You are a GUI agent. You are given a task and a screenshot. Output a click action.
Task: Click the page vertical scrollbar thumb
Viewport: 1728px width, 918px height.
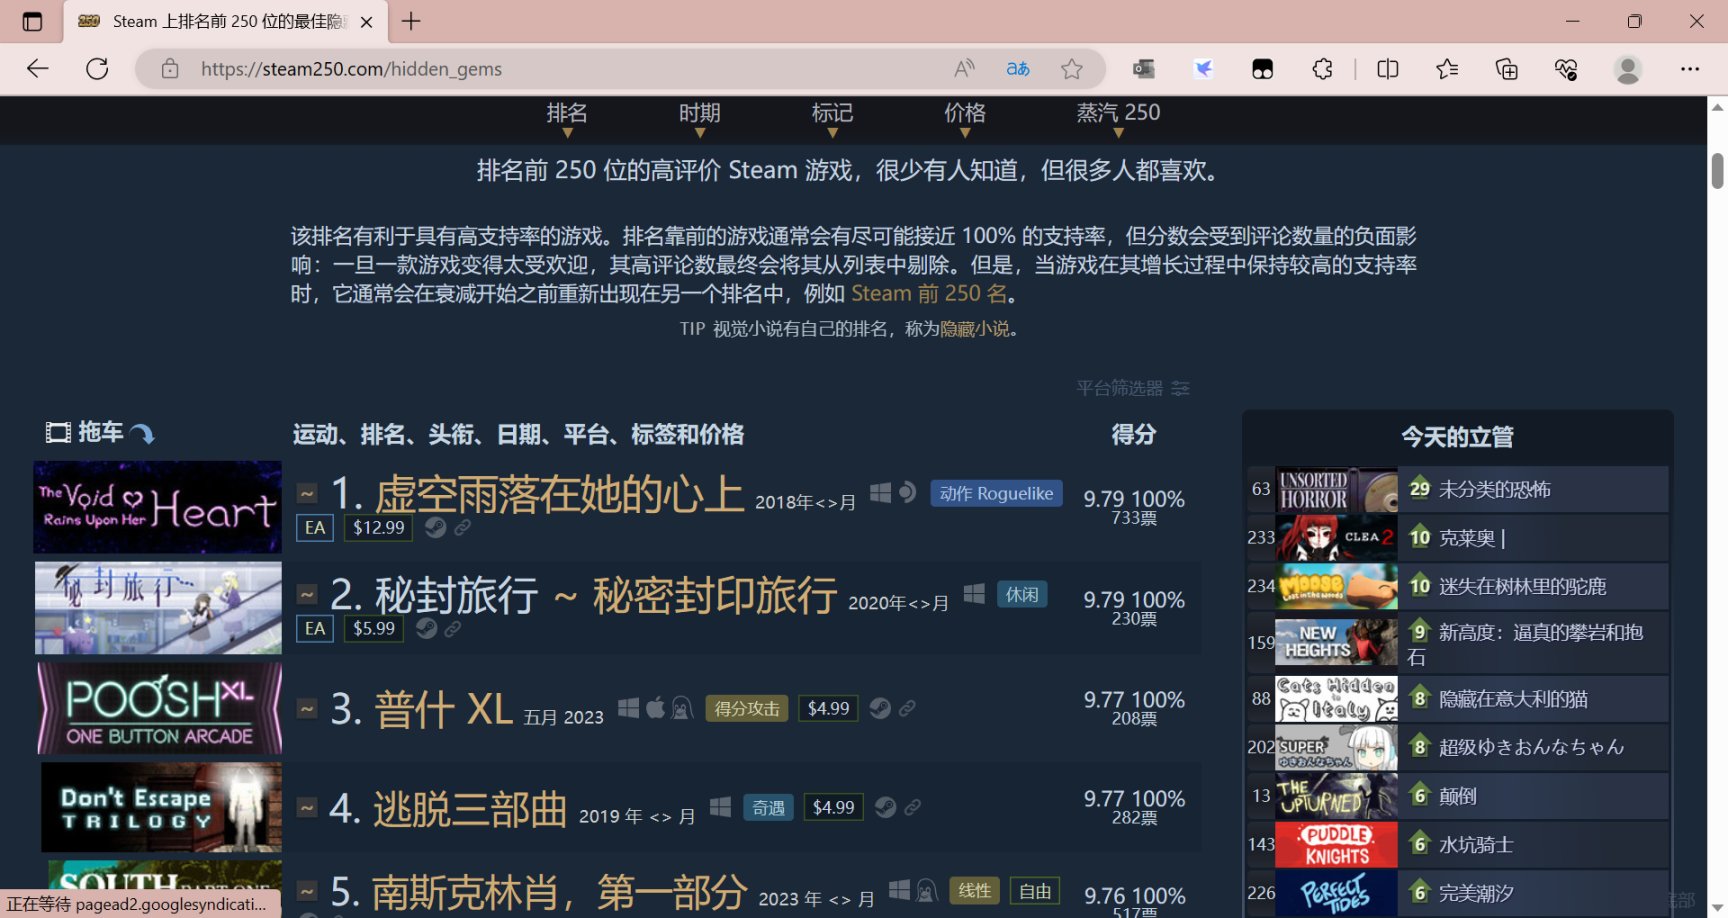(1717, 171)
